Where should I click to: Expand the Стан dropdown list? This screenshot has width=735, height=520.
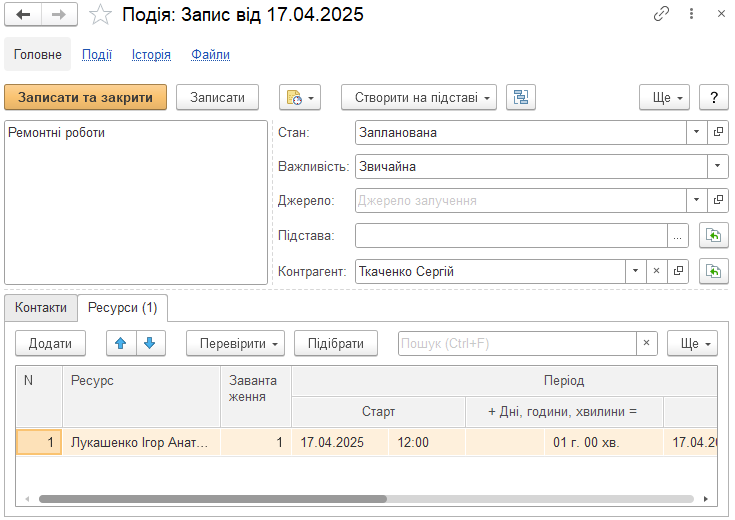697,133
